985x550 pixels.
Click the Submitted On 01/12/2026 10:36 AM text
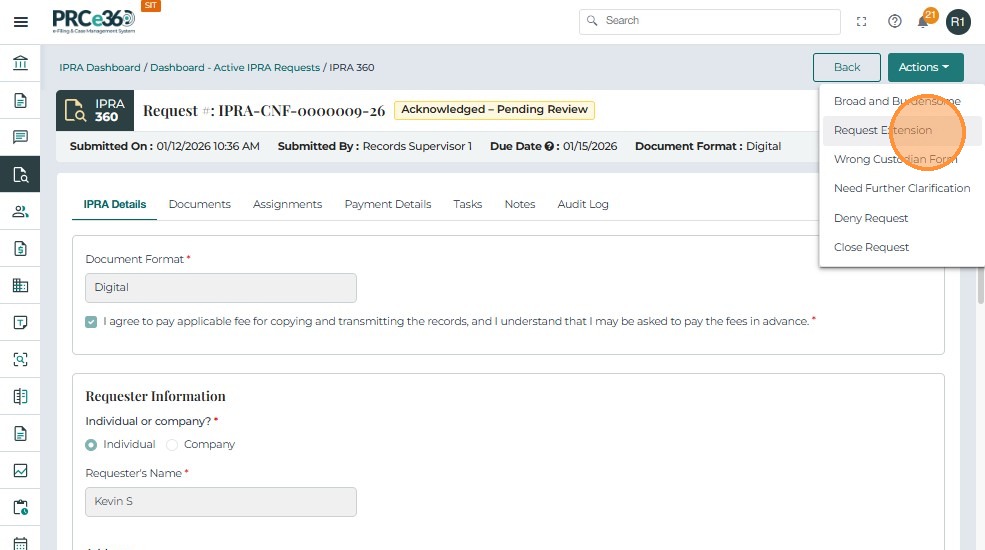(165, 146)
